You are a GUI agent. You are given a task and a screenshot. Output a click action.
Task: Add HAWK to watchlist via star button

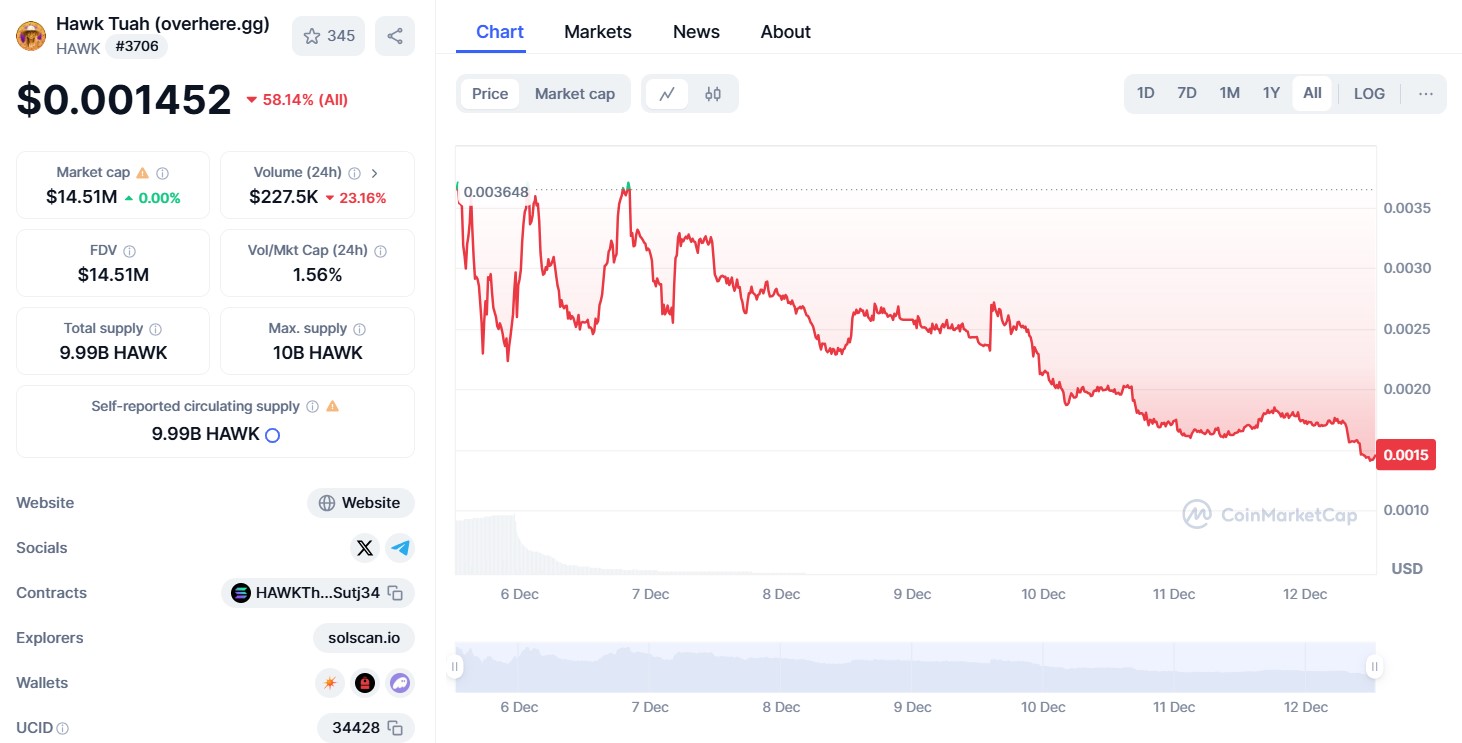pos(329,36)
